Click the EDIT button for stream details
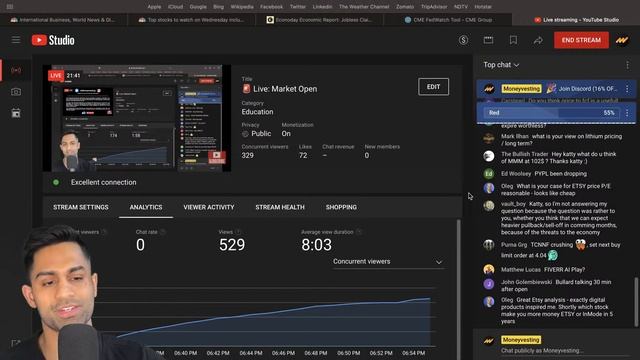The width and height of the screenshot is (640, 360). [433, 87]
